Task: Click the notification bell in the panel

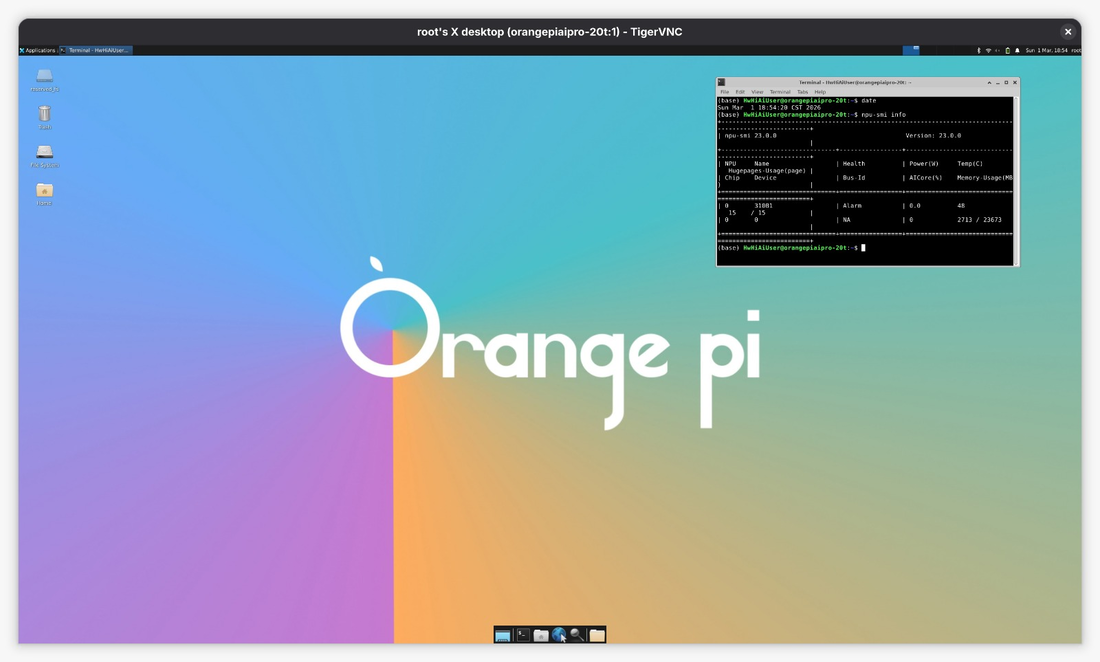Action: (1017, 49)
